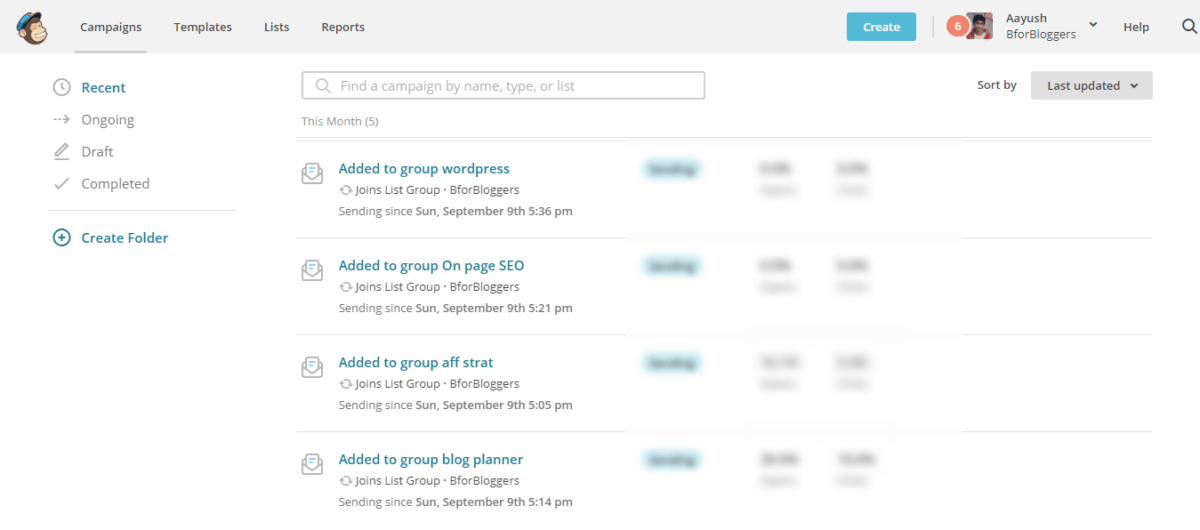Click the Mailchimp monkey logo
The width and height of the screenshot is (1200, 530).
32,27
